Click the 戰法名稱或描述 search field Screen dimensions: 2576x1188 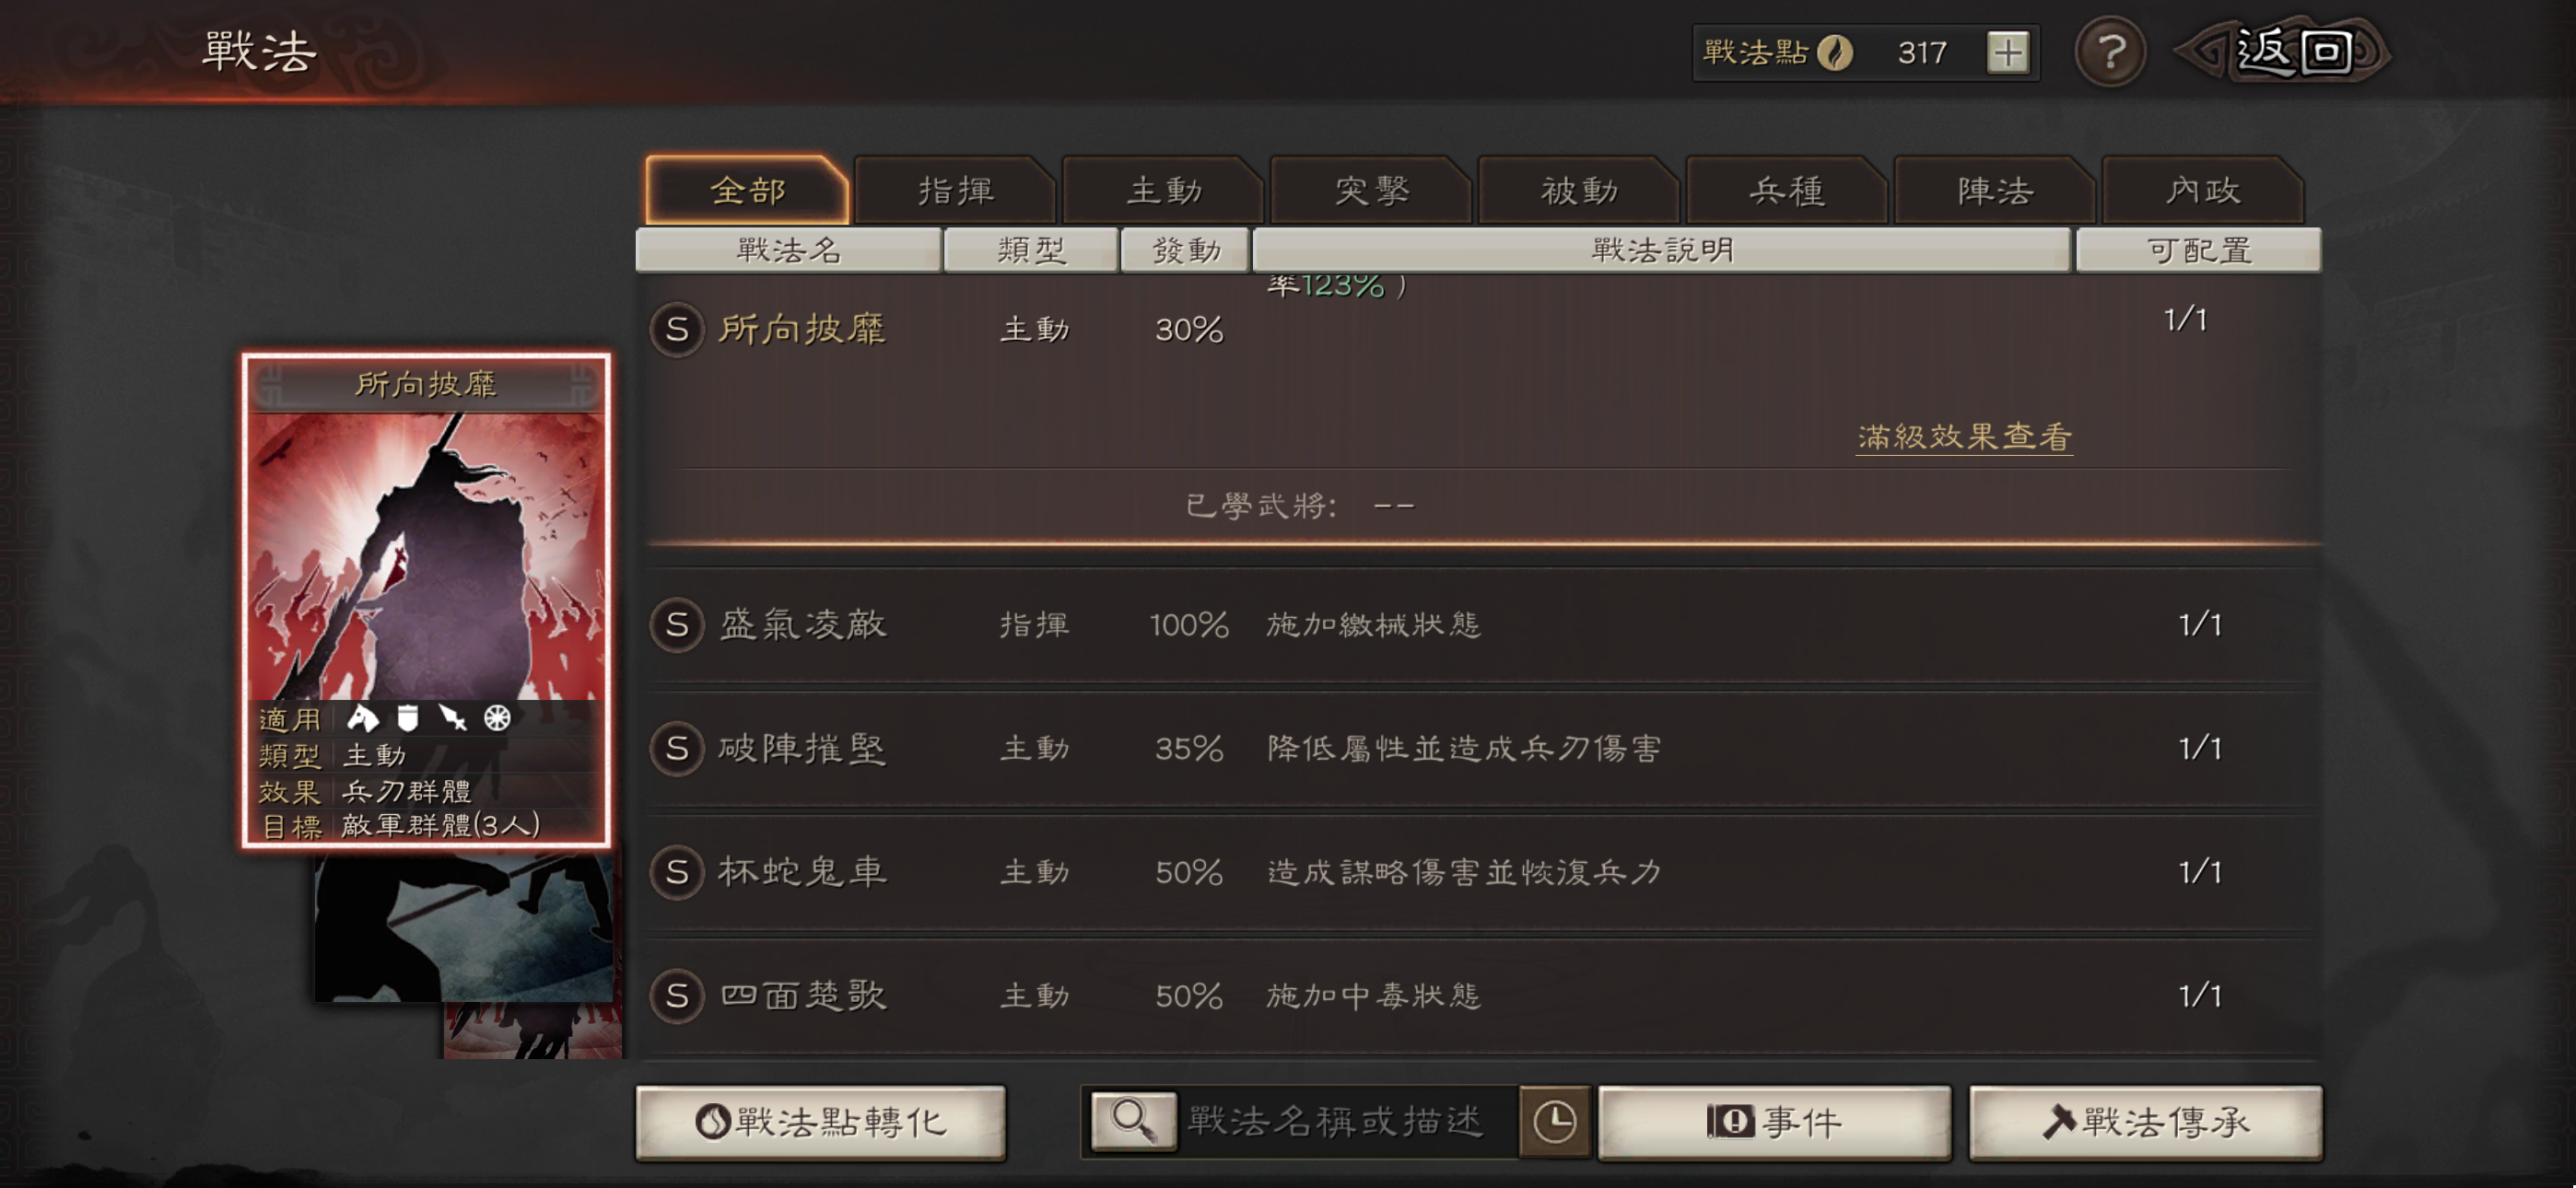[1347, 1121]
